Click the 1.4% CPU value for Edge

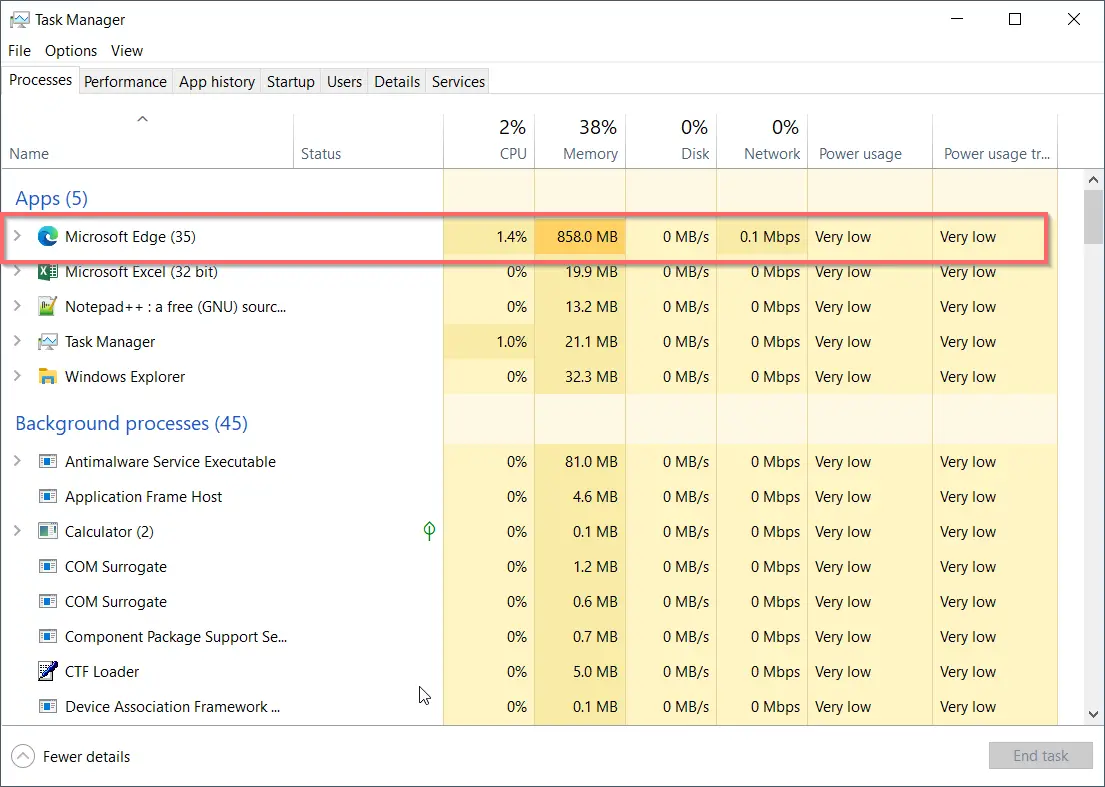click(x=511, y=237)
